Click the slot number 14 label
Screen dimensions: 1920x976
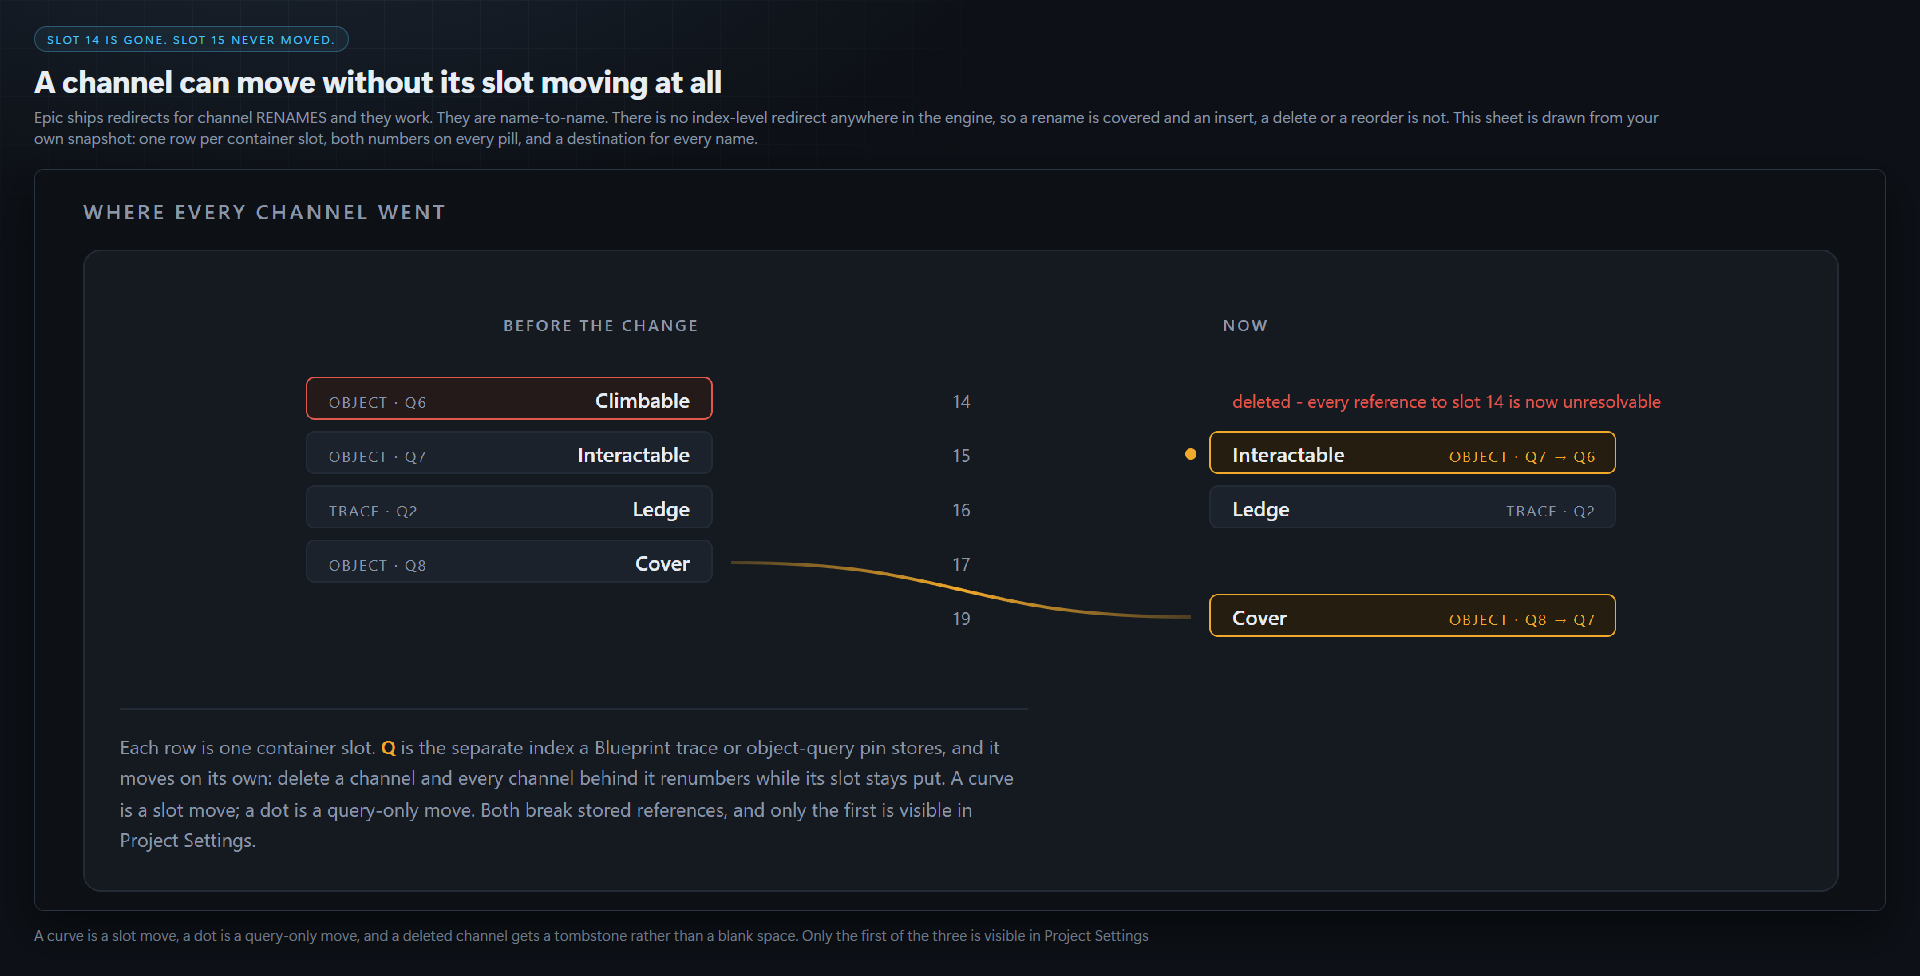[961, 402]
